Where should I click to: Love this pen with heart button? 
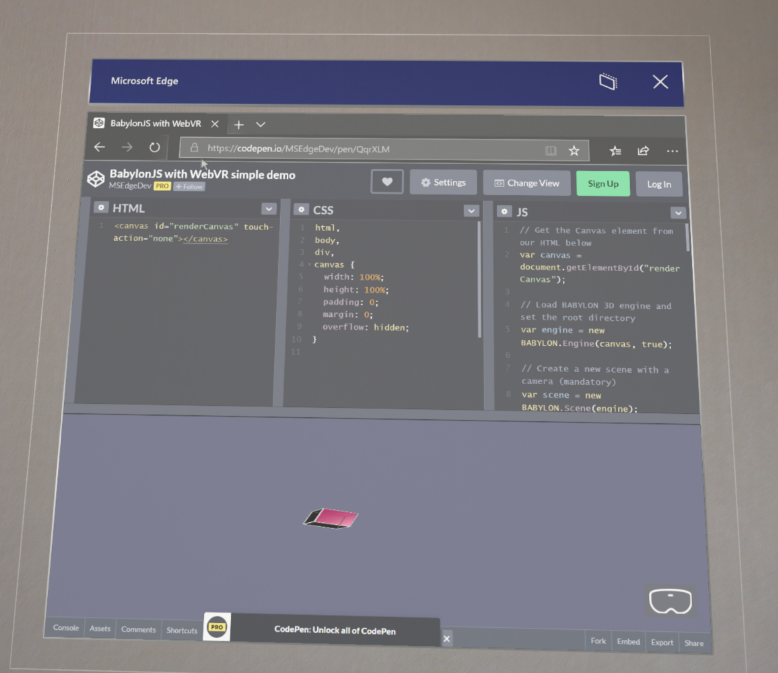click(x=387, y=182)
